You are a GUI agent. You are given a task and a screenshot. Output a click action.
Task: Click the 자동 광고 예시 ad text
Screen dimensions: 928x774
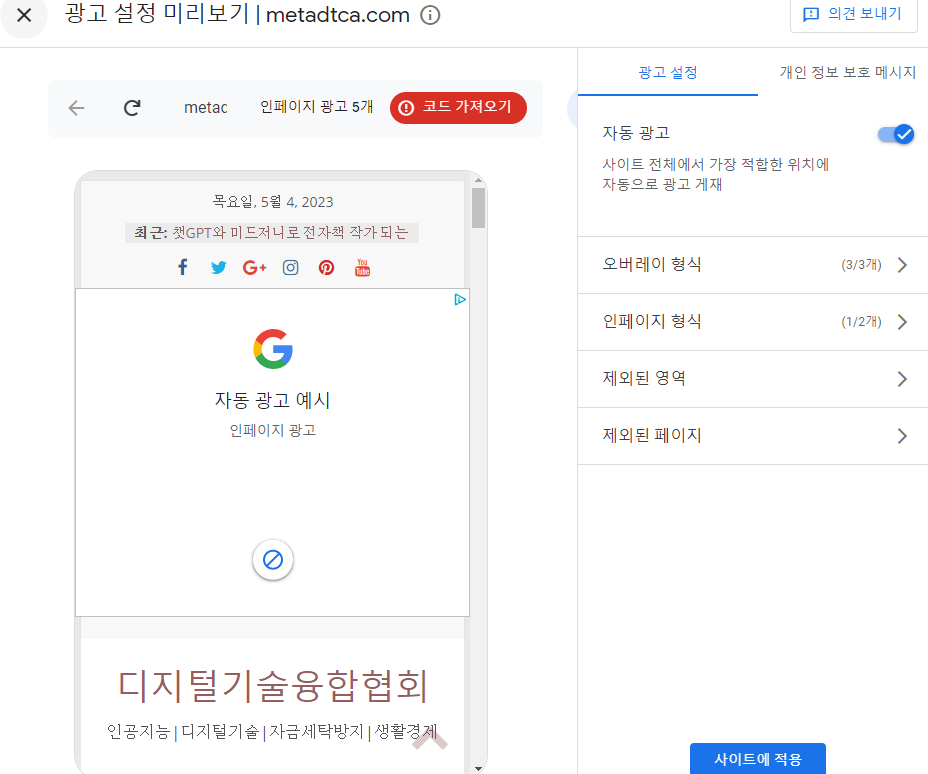coord(273,400)
